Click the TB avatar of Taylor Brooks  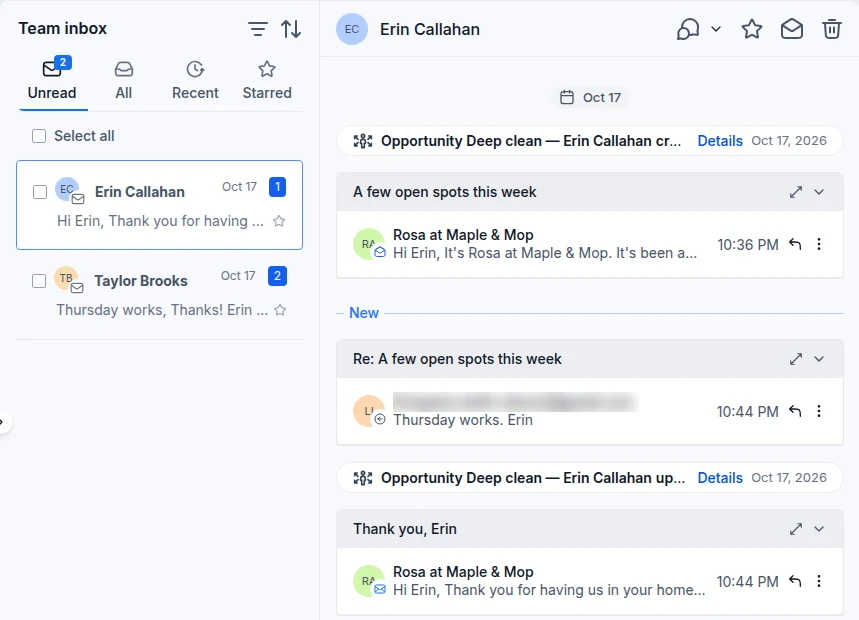click(66, 278)
